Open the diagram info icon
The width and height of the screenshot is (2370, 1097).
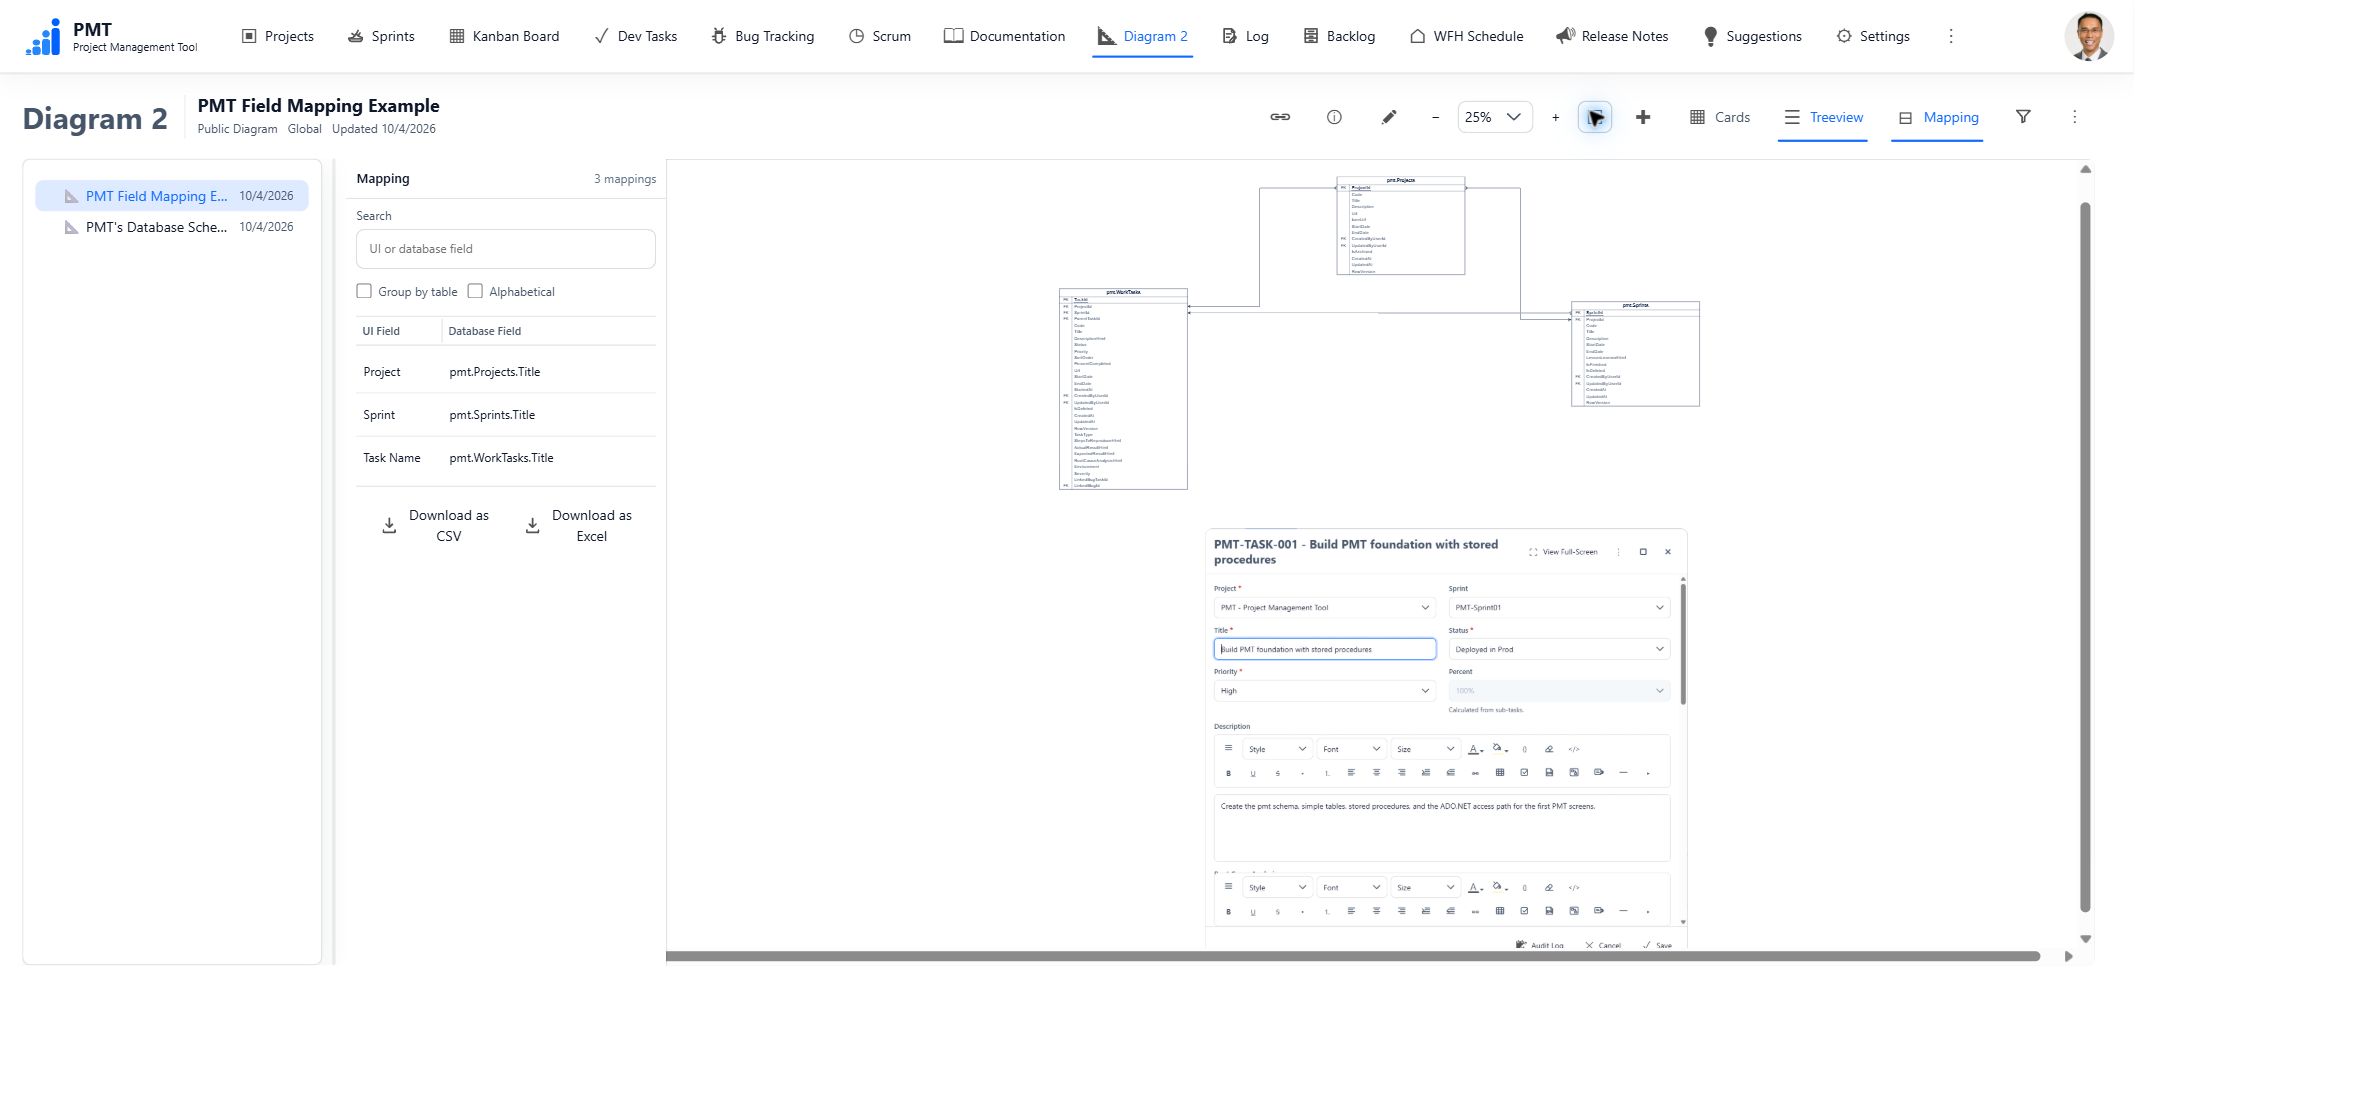[1334, 117]
